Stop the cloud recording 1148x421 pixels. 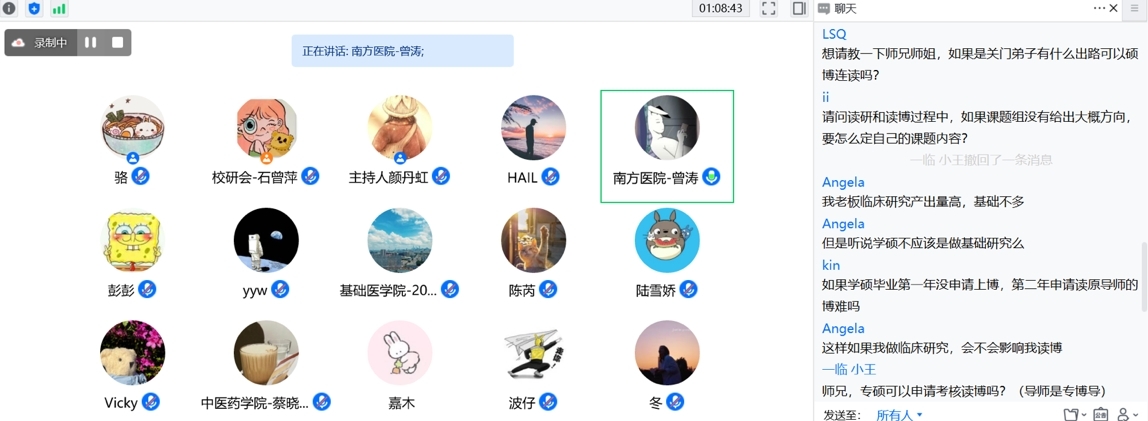117,42
